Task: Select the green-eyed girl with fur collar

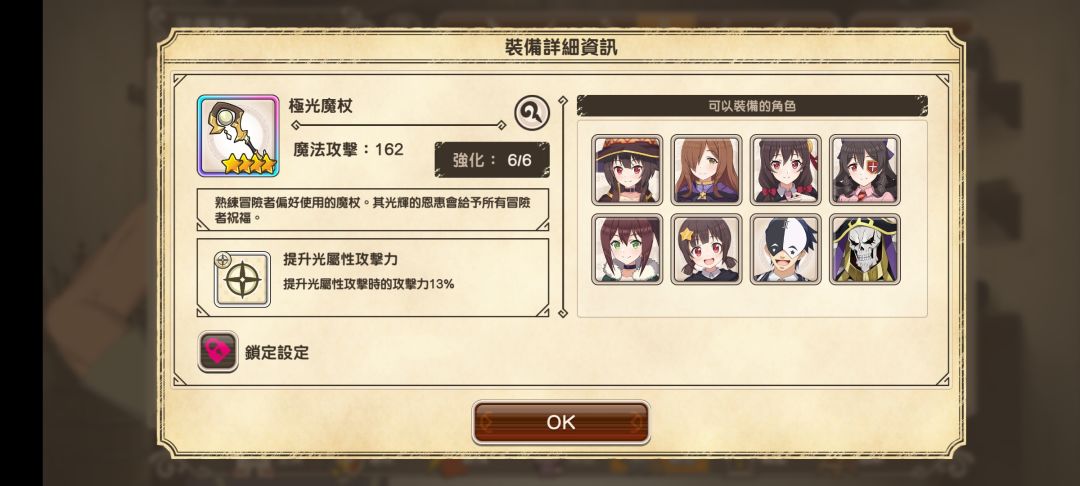Action: click(627, 249)
